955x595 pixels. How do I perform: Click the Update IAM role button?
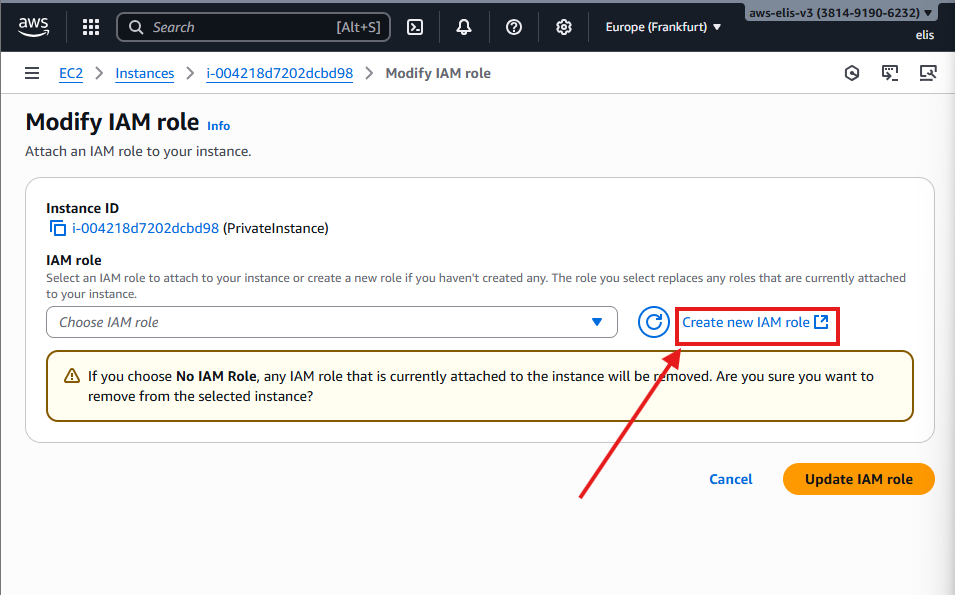coord(858,479)
